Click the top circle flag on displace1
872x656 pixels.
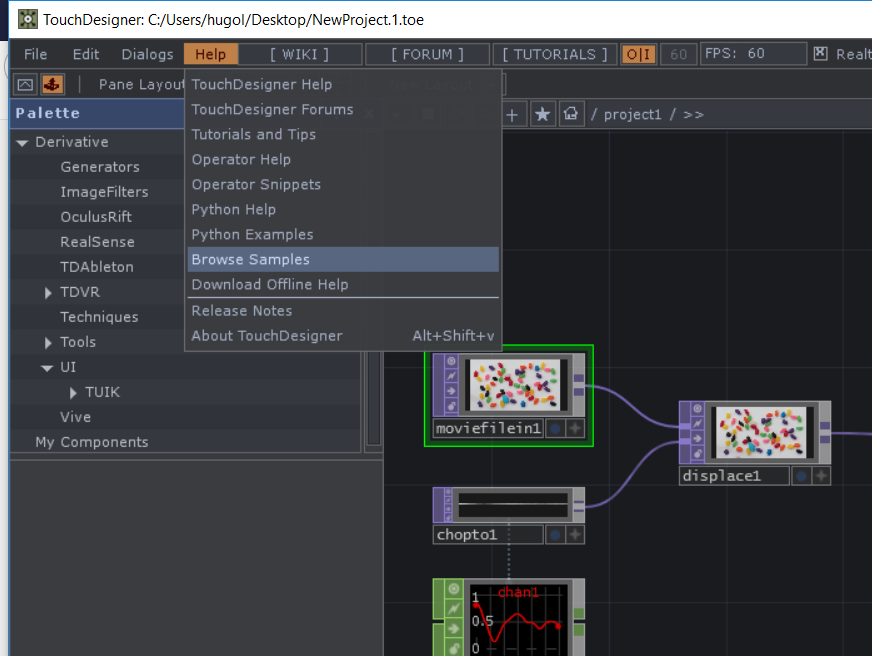(x=697, y=409)
